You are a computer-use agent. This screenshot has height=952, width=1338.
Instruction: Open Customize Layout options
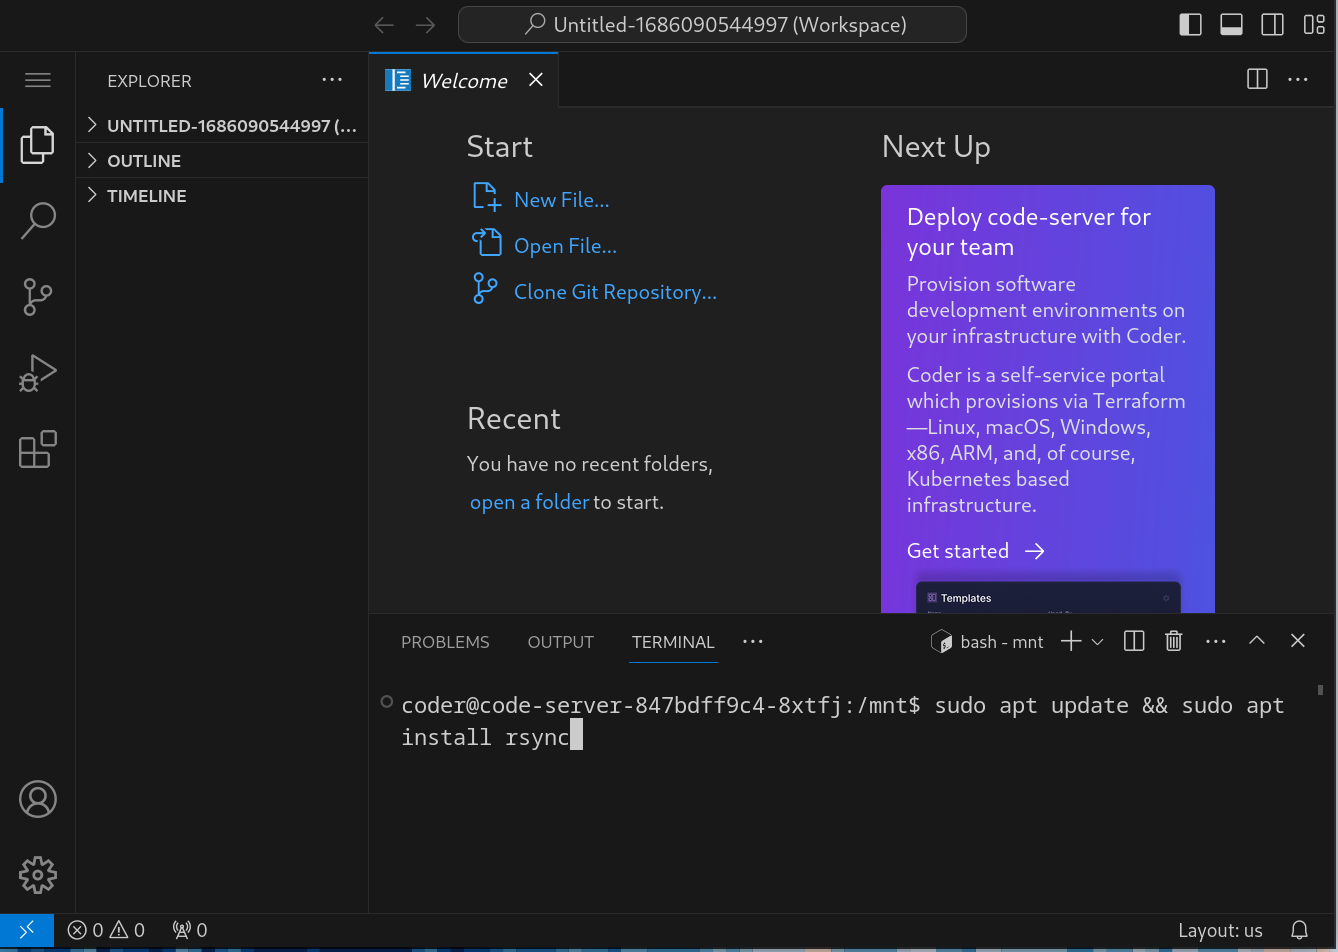click(x=1313, y=25)
